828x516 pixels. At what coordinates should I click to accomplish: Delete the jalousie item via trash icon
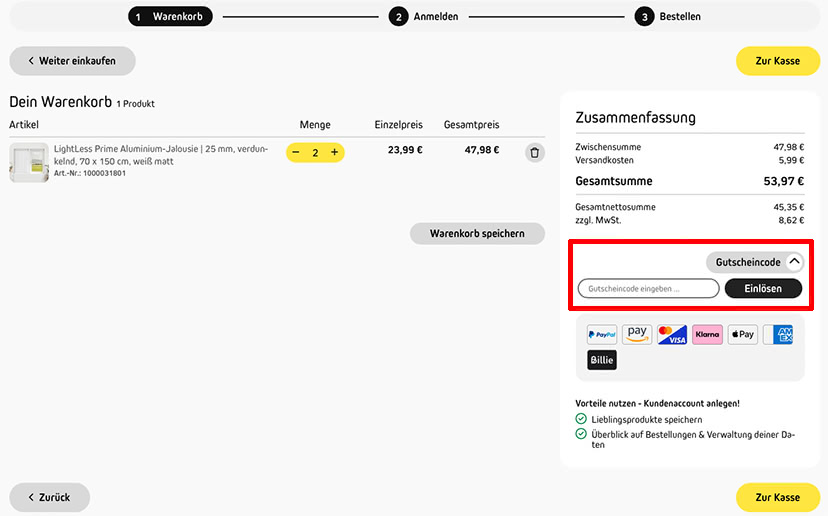point(534,153)
